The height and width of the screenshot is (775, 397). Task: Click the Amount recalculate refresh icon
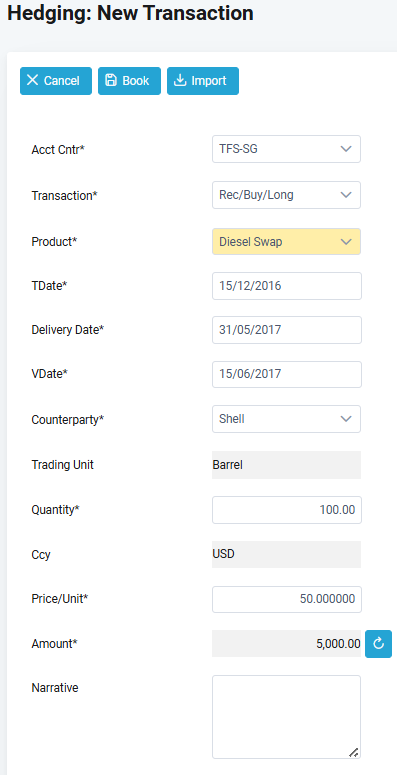click(378, 644)
